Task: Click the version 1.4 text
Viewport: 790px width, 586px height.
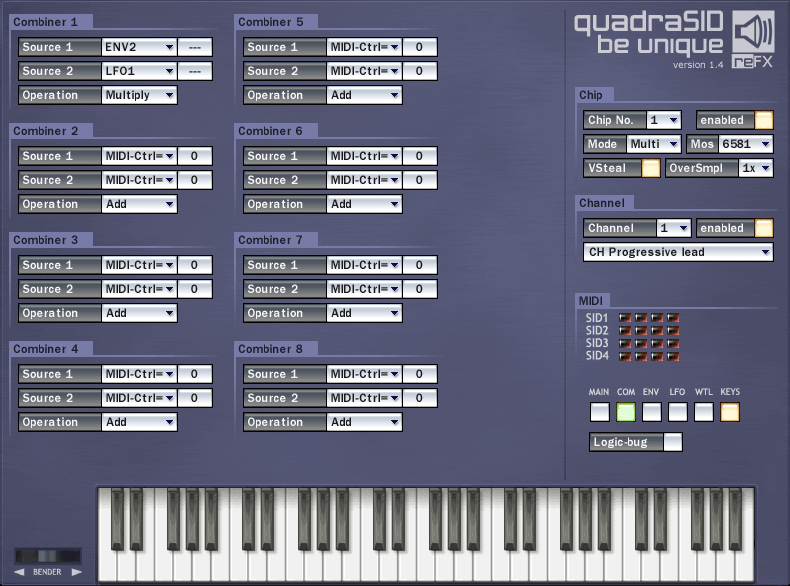Action: [x=698, y=64]
